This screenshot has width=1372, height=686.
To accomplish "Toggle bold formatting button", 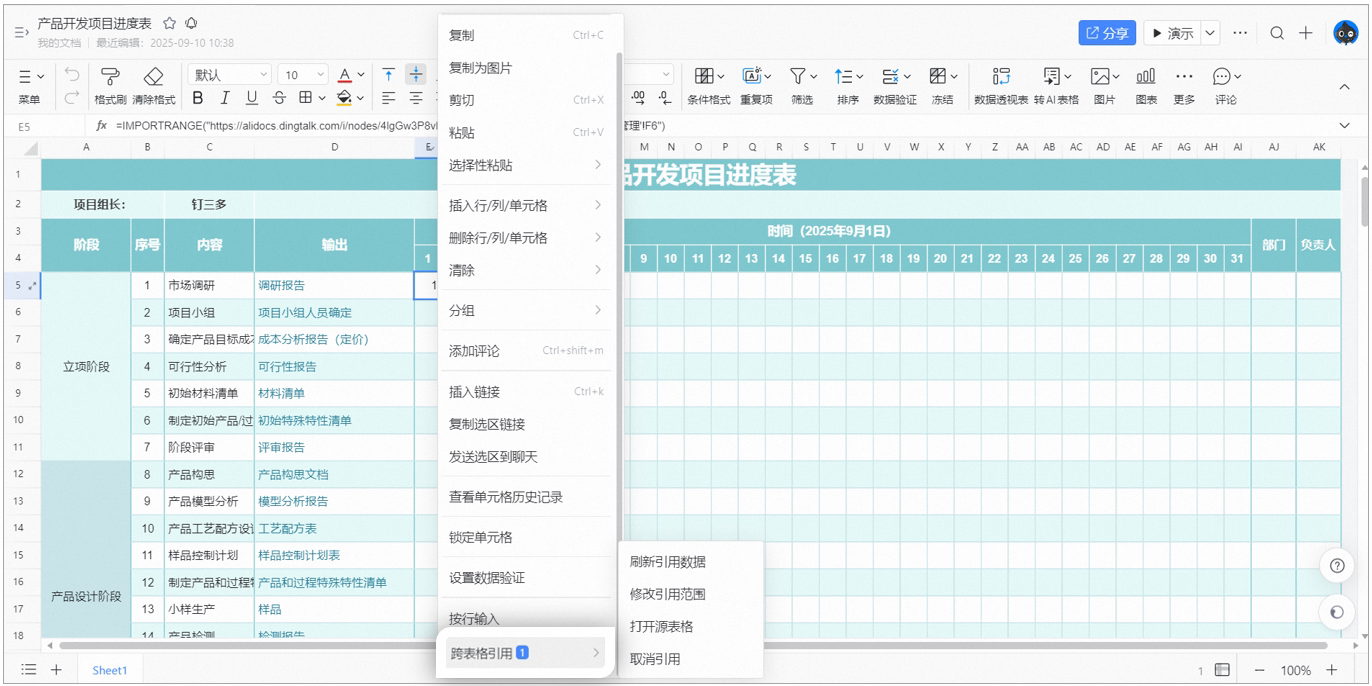I will [197, 98].
